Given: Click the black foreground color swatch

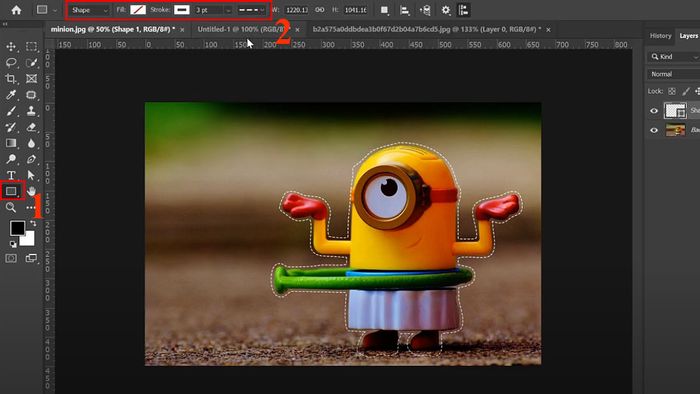Looking at the screenshot, I should (x=17, y=228).
